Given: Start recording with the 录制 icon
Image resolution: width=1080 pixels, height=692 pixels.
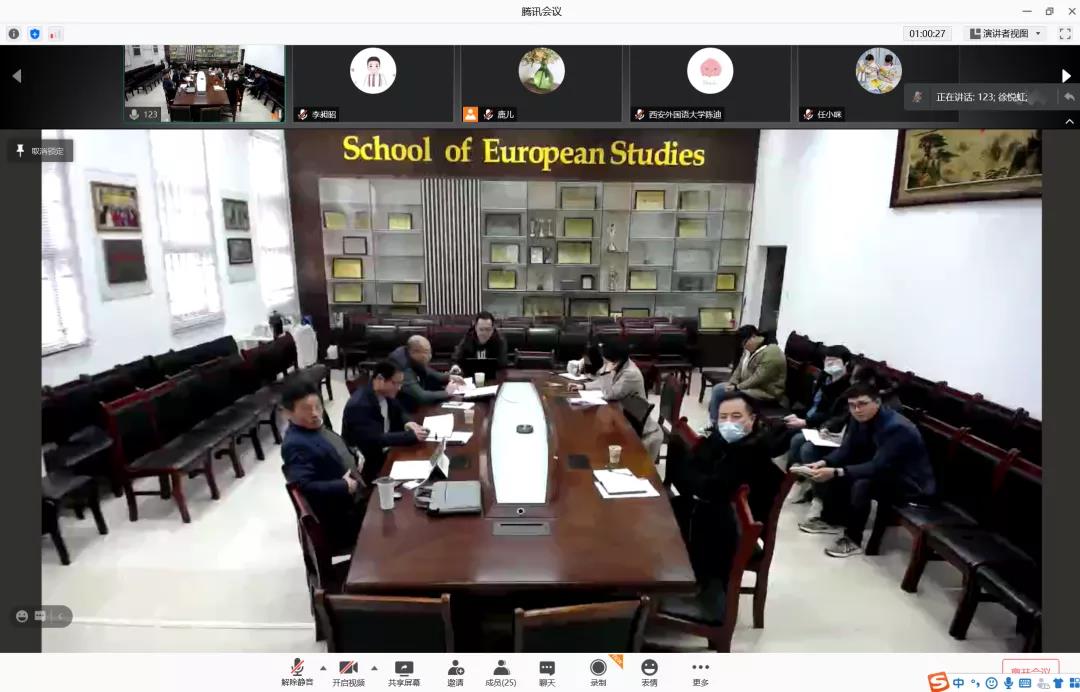Looking at the screenshot, I should (x=598, y=671).
